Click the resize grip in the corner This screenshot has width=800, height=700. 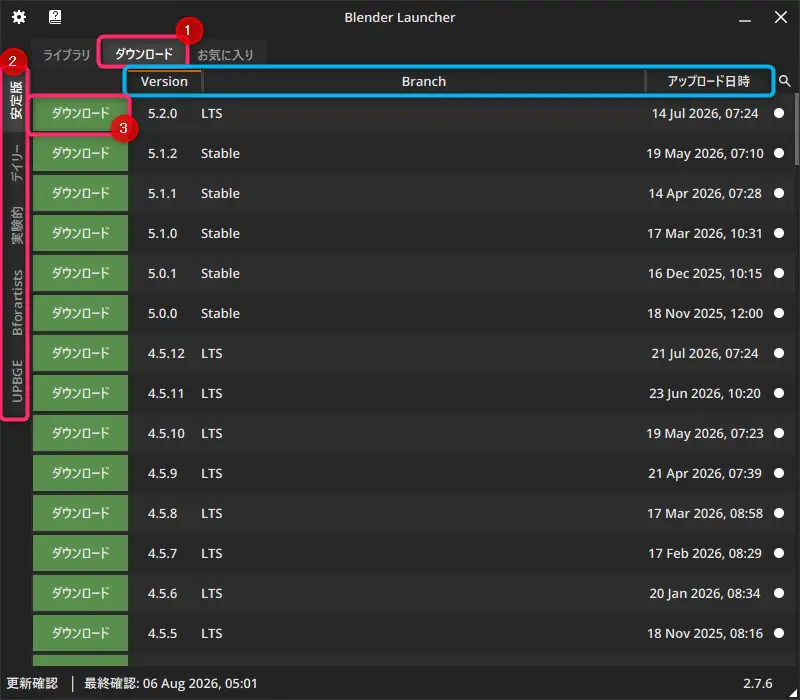pos(793,693)
